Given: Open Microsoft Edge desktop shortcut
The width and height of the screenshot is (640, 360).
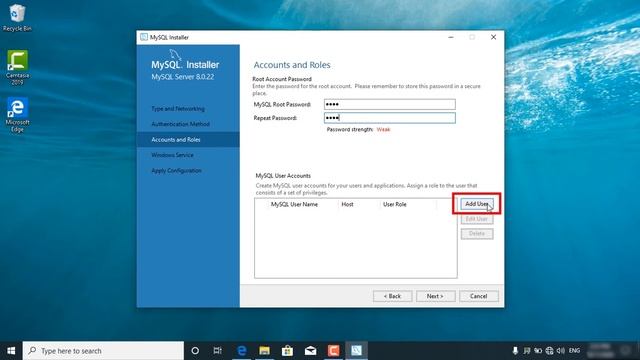Looking at the screenshot, I should coord(17,115).
